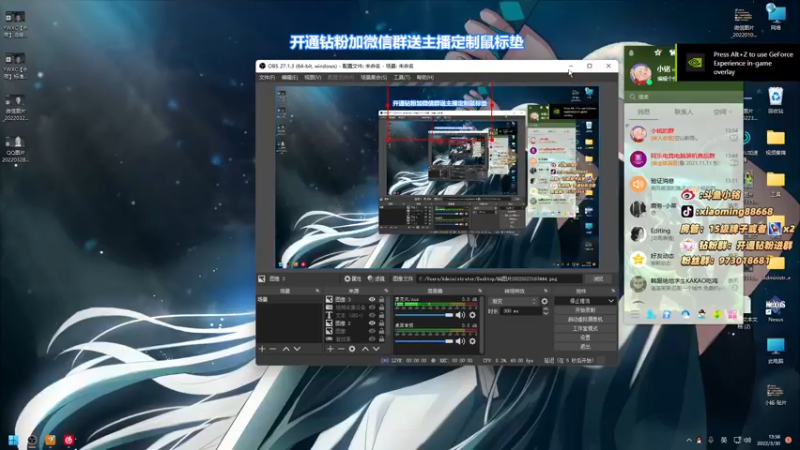Open the 编辑(E) menu in OBS
The image size is (800, 450).
[x=289, y=78]
